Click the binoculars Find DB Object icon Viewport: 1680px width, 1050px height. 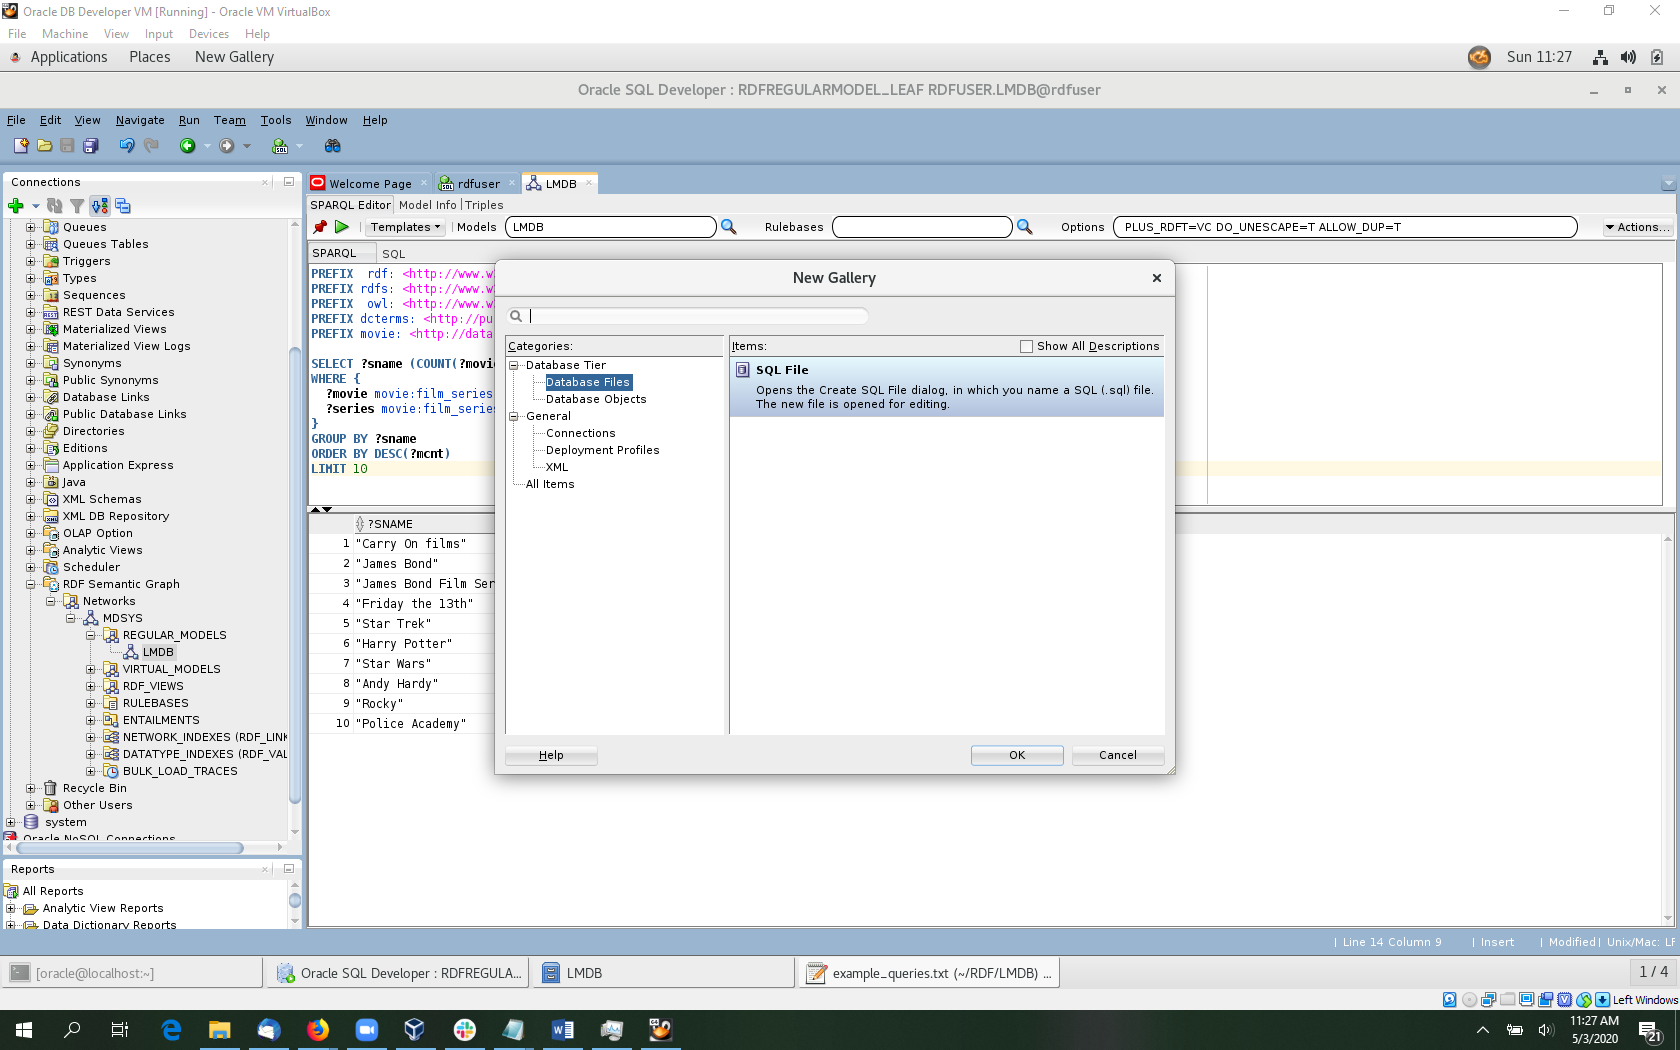point(333,146)
